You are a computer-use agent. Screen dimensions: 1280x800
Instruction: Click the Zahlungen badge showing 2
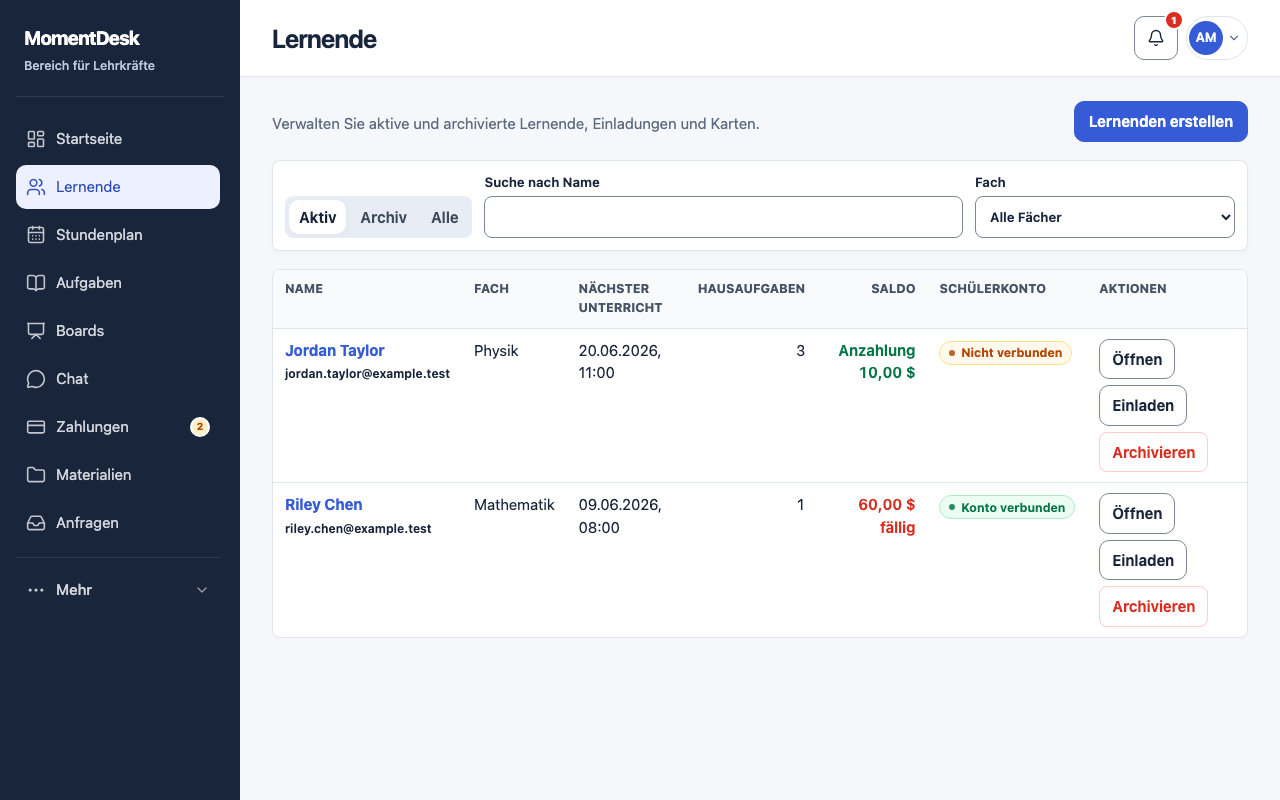[x=200, y=427]
